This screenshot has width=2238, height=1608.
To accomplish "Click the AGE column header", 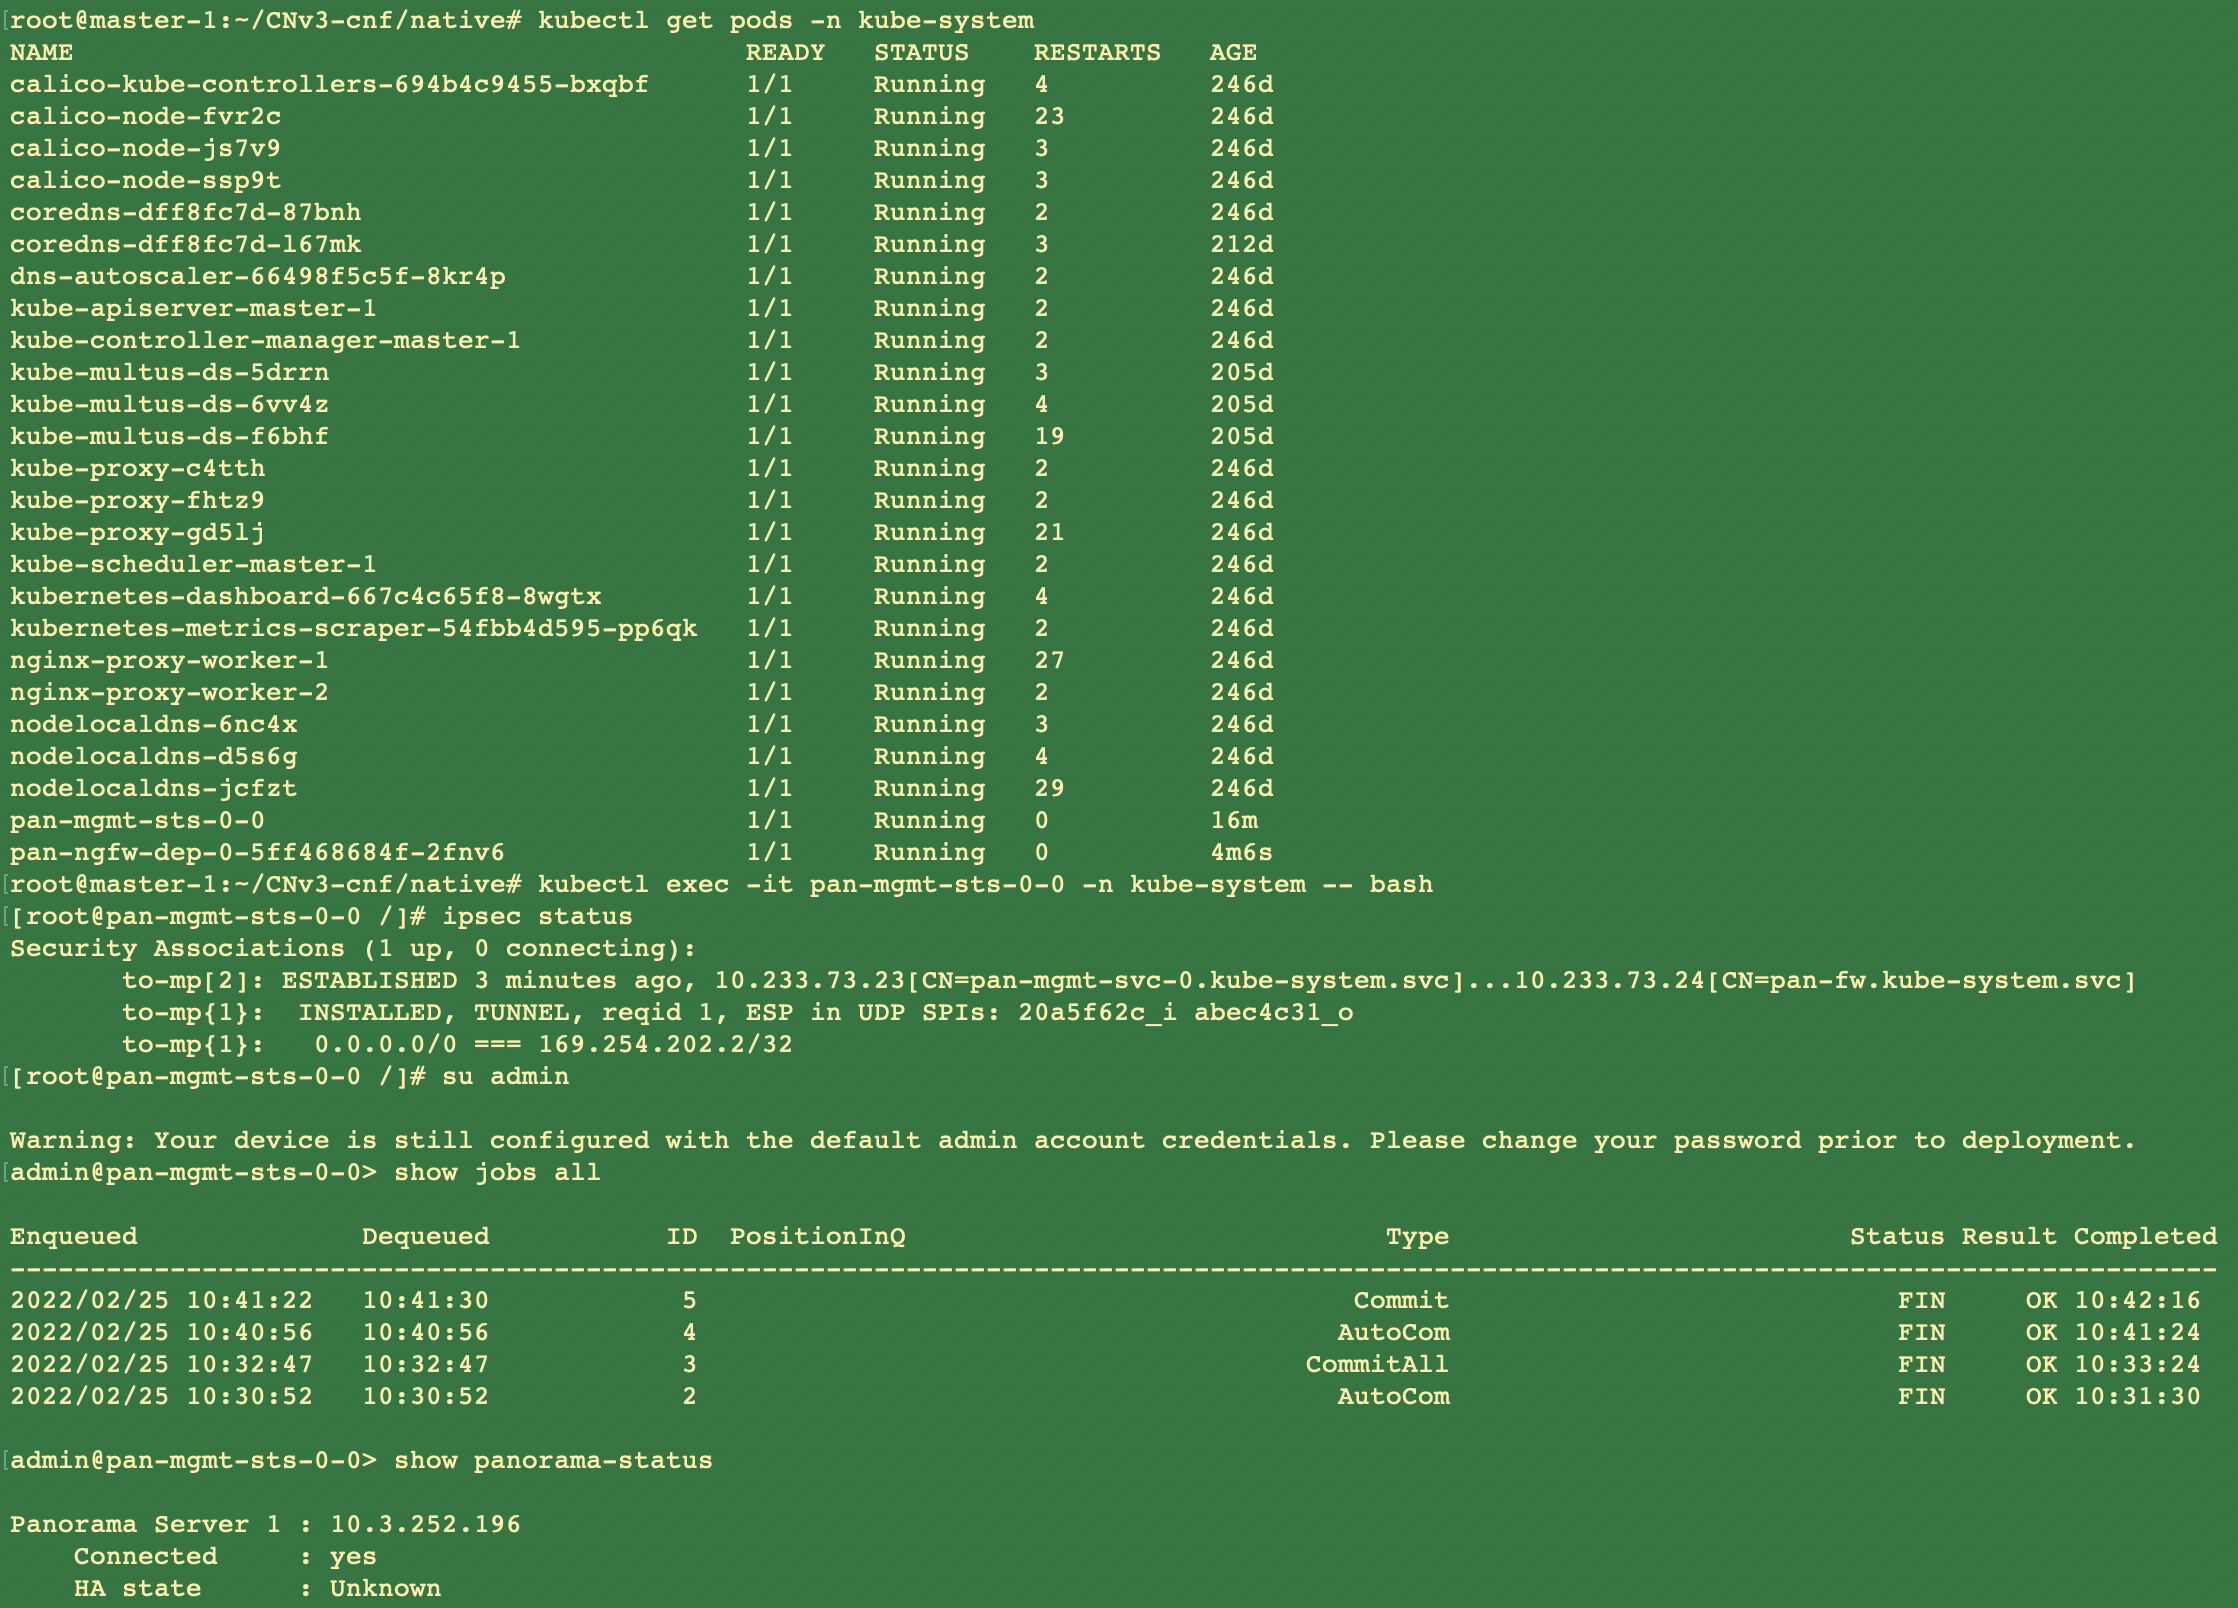I will coord(1233,53).
